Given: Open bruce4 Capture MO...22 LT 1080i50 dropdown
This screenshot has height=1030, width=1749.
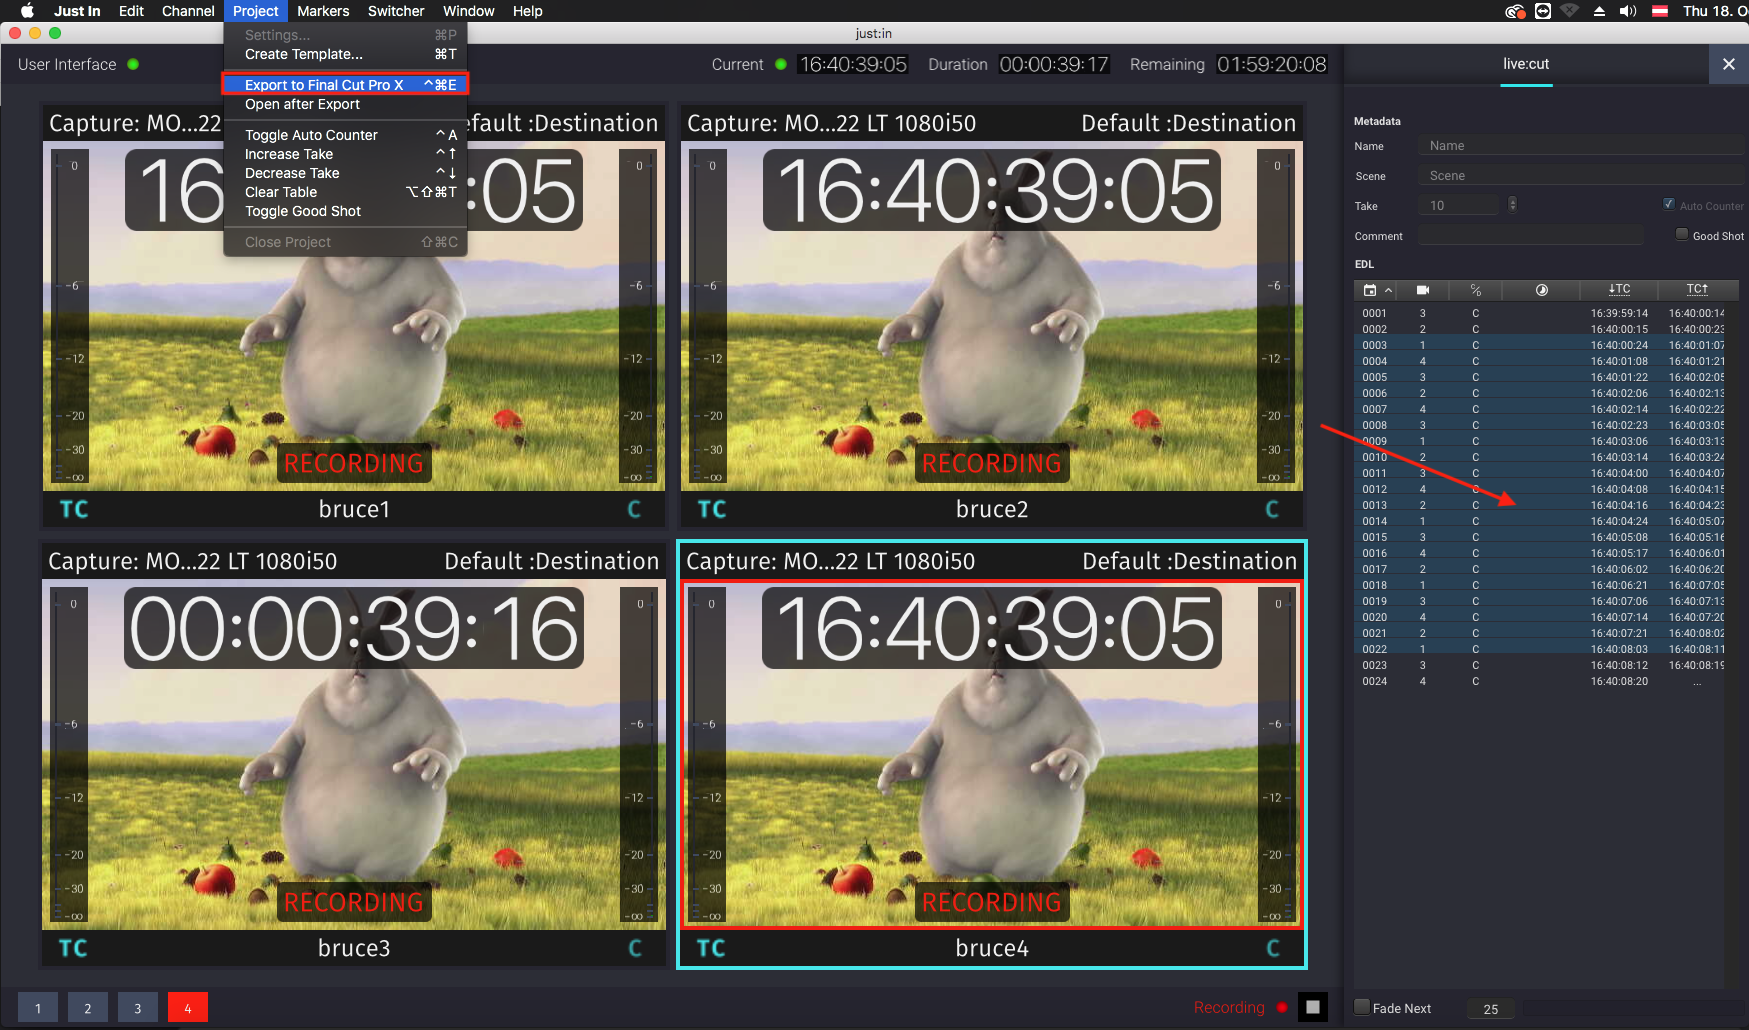Looking at the screenshot, I should click(830, 561).
